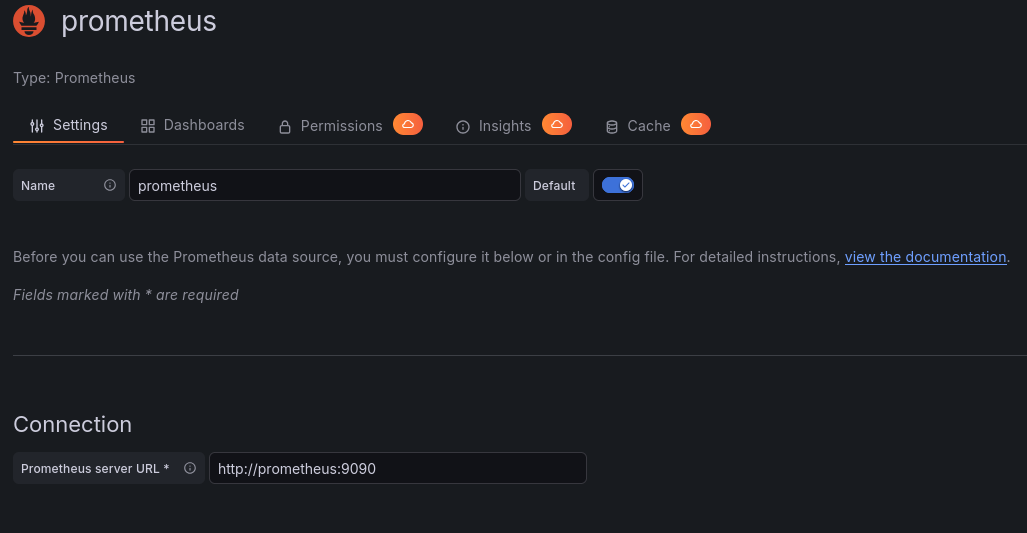This screenshot has height=533, width=1027.
Task: Click the cloud badge next to Permissions
Action: 408,124
